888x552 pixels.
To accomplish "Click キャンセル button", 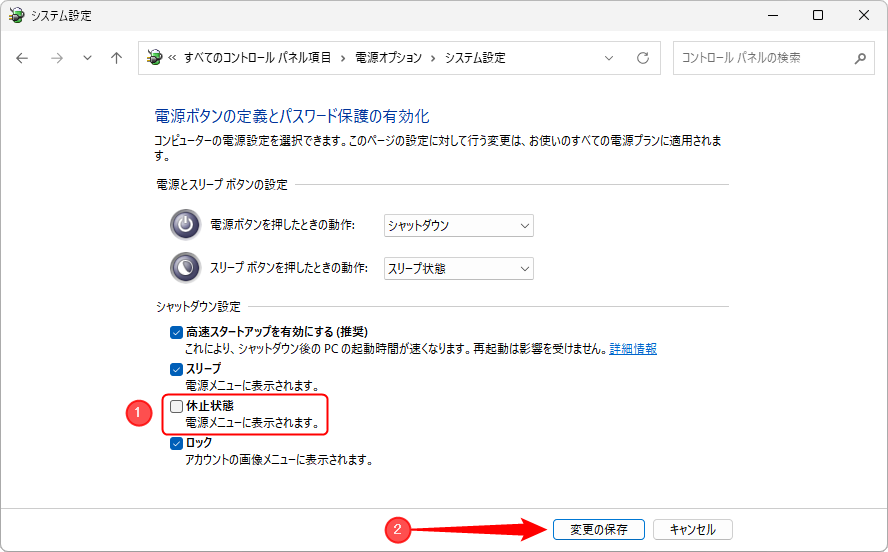I will coord(693,529).
